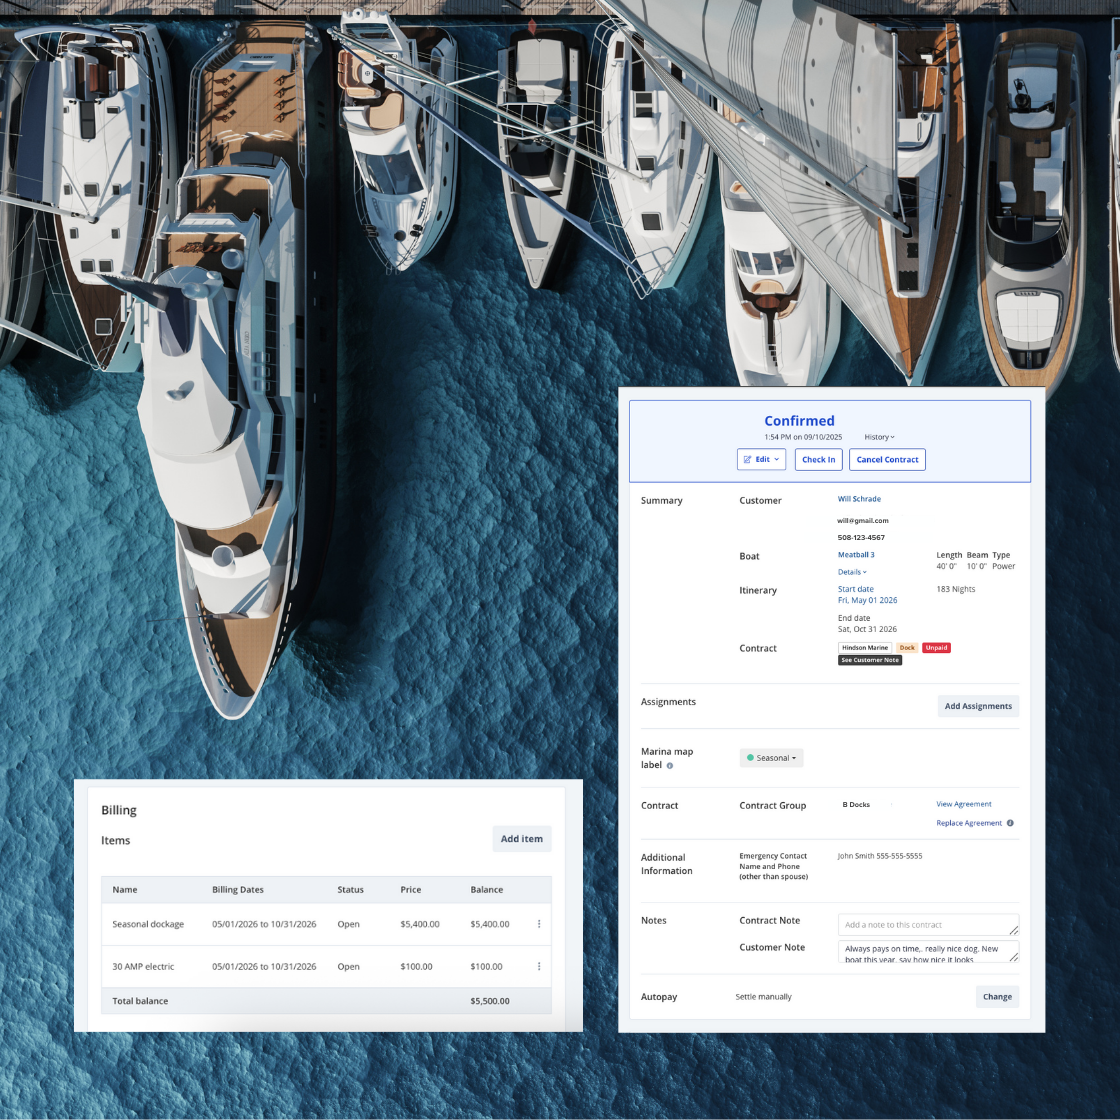Expand the History dropdown
The image size is (1120, 1120).
tap(879, 437)
